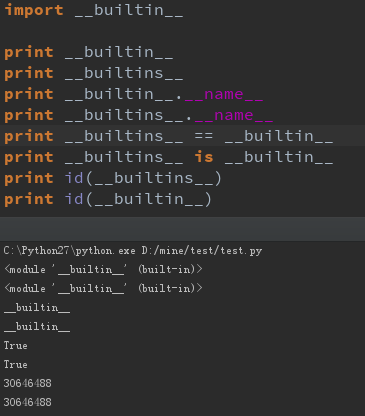Screen dimensions: 365x416
Task: Click the first '<module __builtin__>' output line
Action: [x=103, y=269]
